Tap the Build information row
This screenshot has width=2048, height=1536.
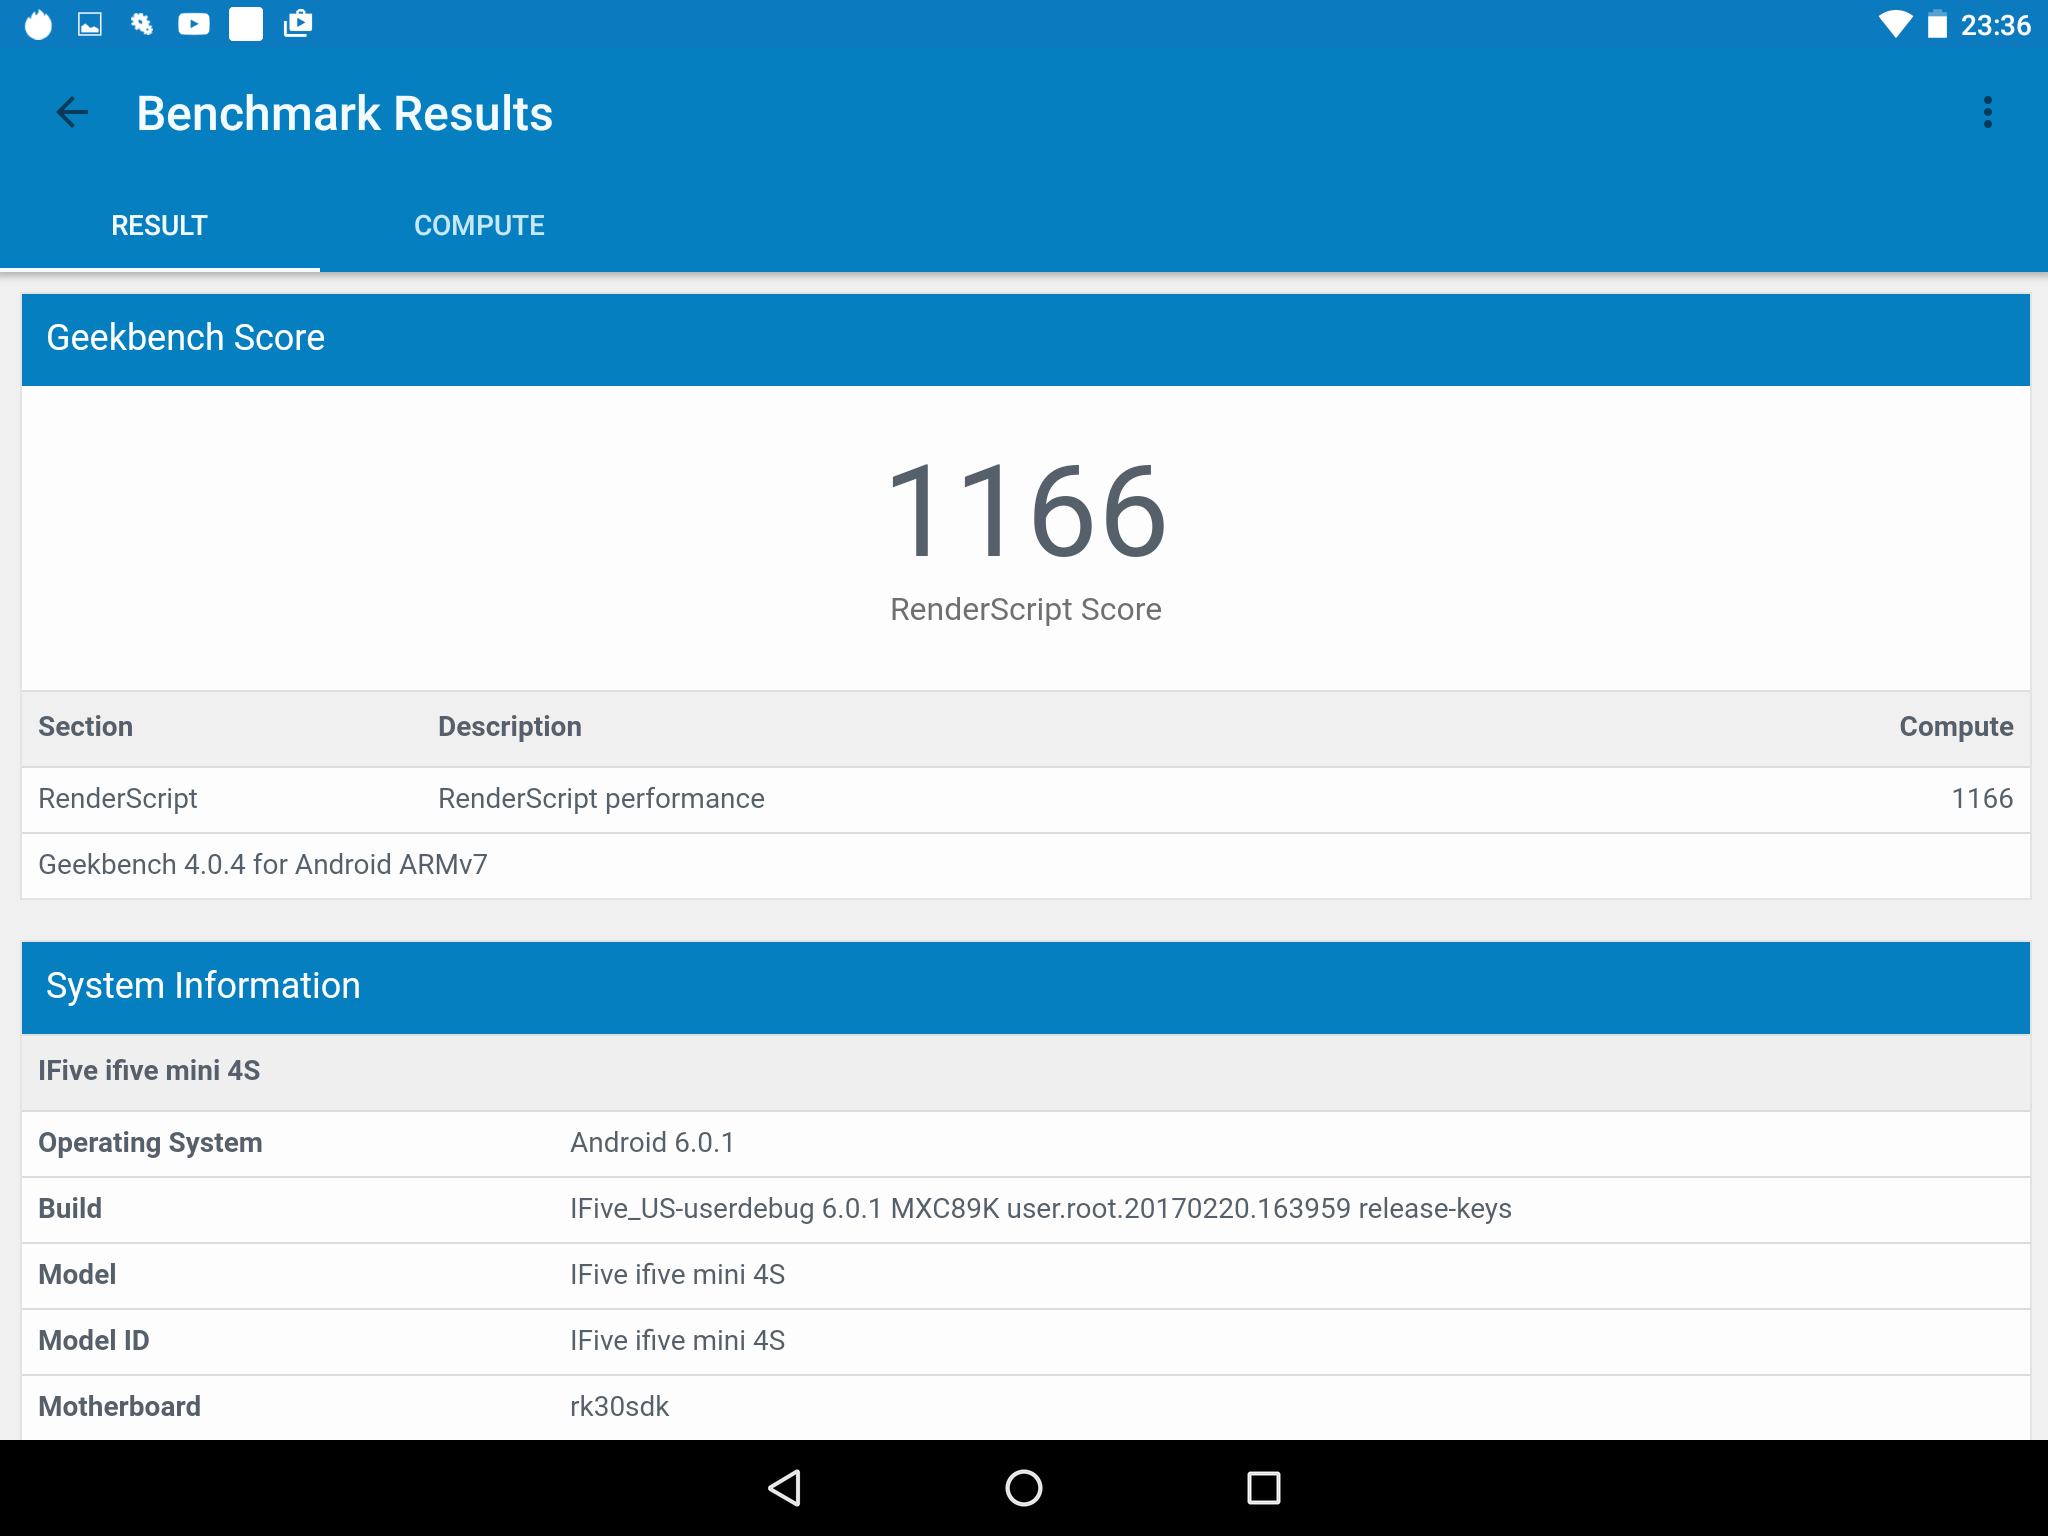coord(1024,1209)
